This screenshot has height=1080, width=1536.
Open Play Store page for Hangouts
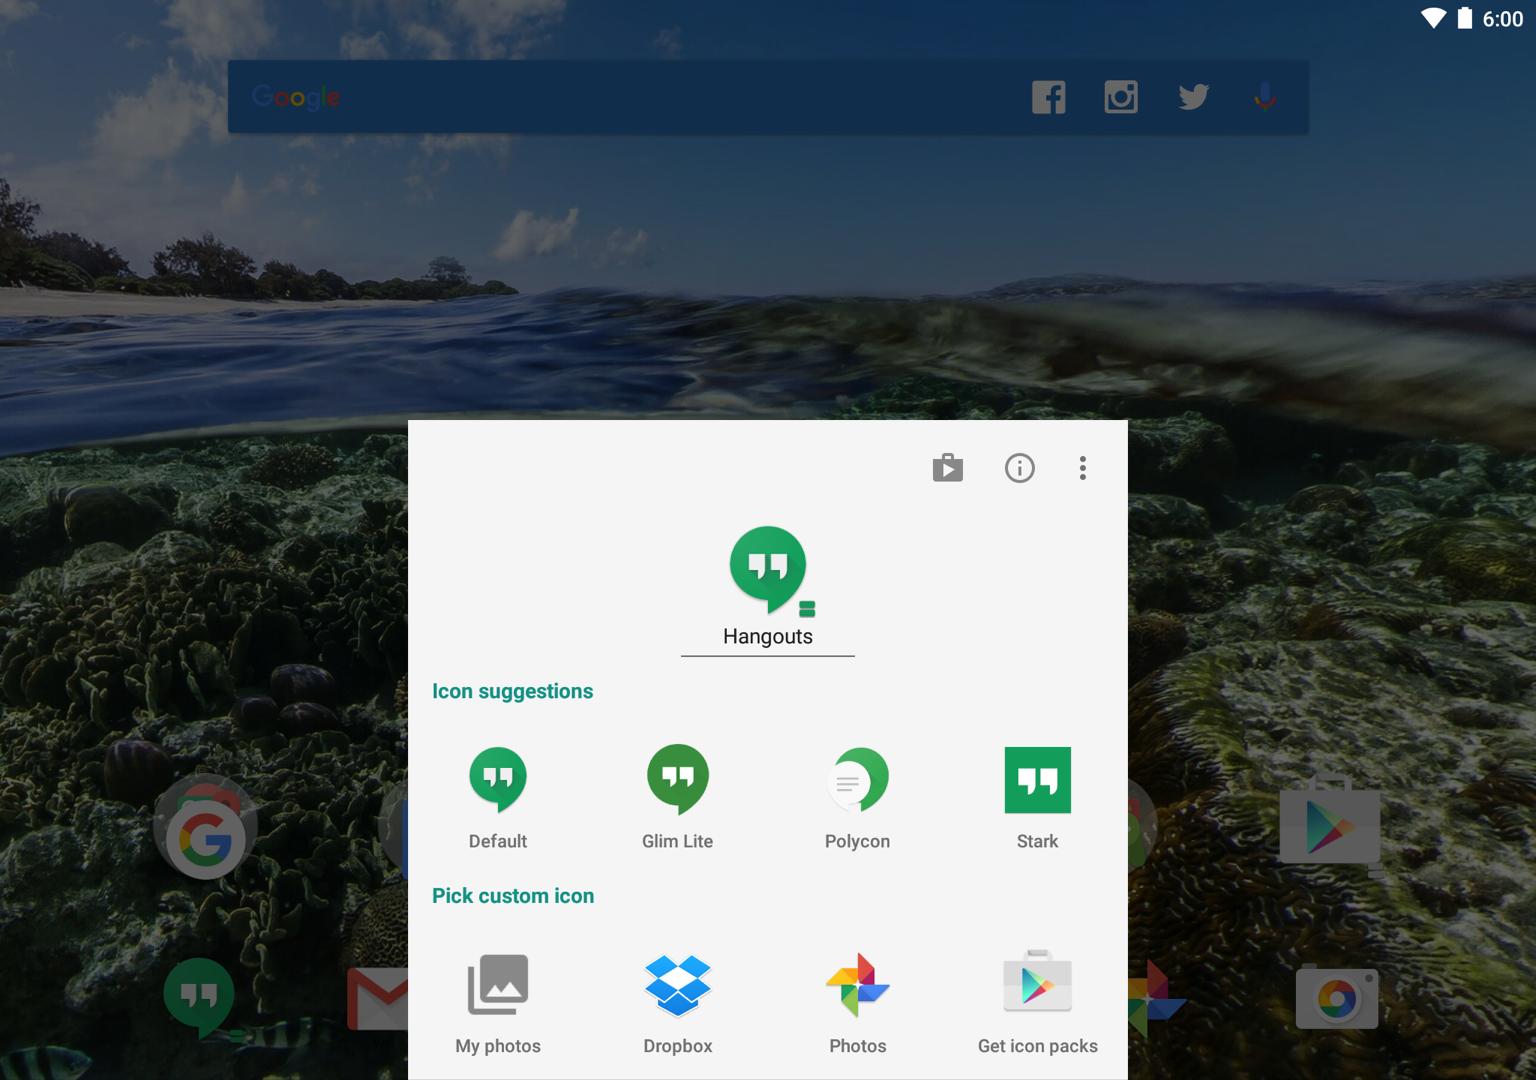947,468
